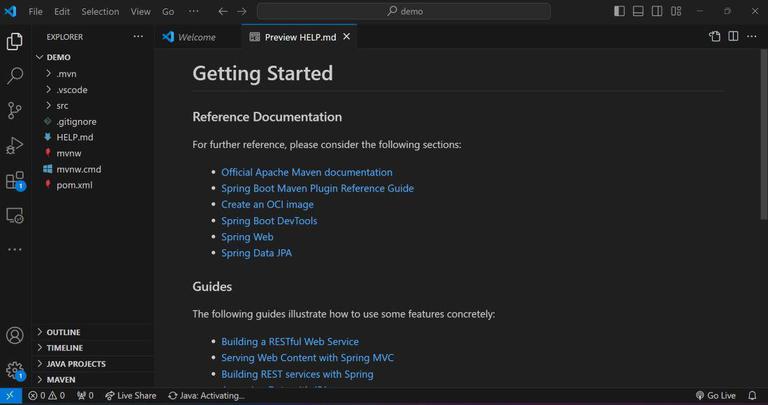Split the editor to the right
Screen dimensions: 768x405
(733, 36)
